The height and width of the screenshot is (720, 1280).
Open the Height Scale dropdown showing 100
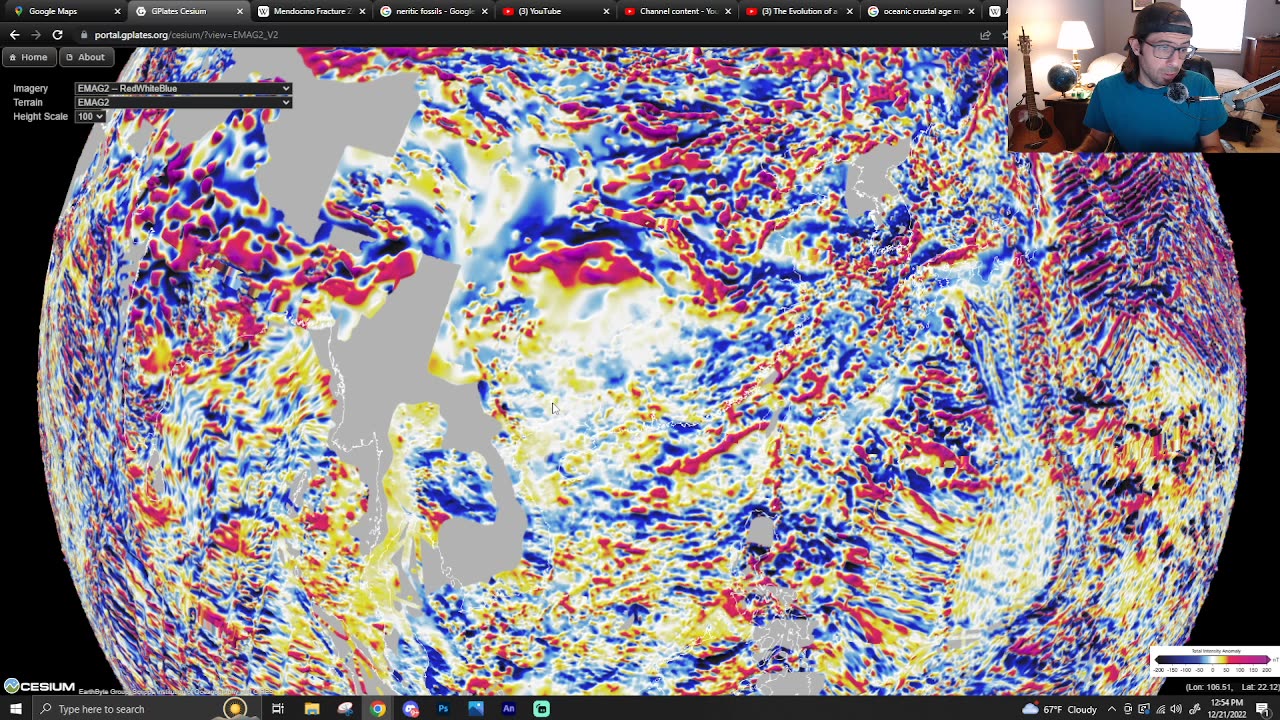[x=90, y=116]
